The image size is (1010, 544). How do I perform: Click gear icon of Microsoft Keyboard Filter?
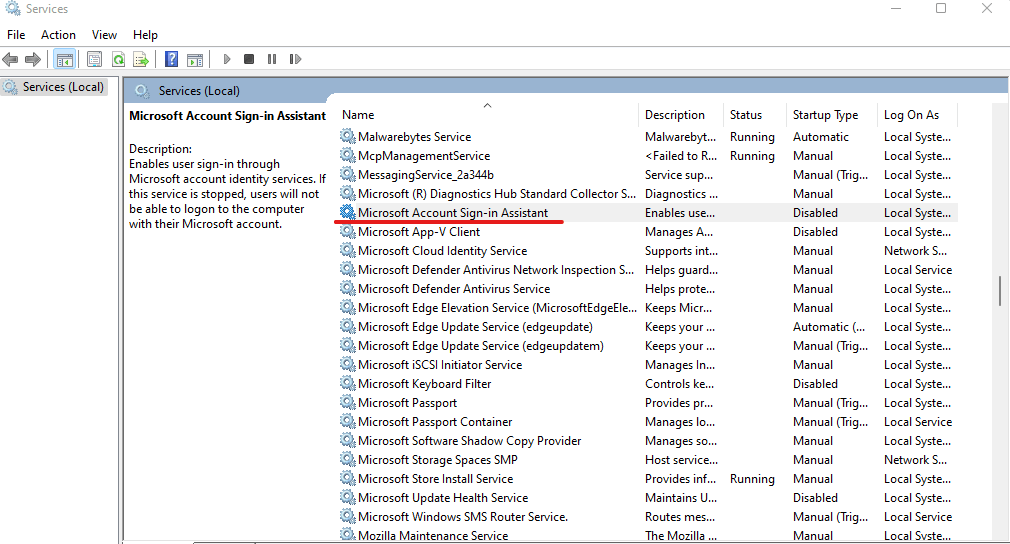point(348,383)
